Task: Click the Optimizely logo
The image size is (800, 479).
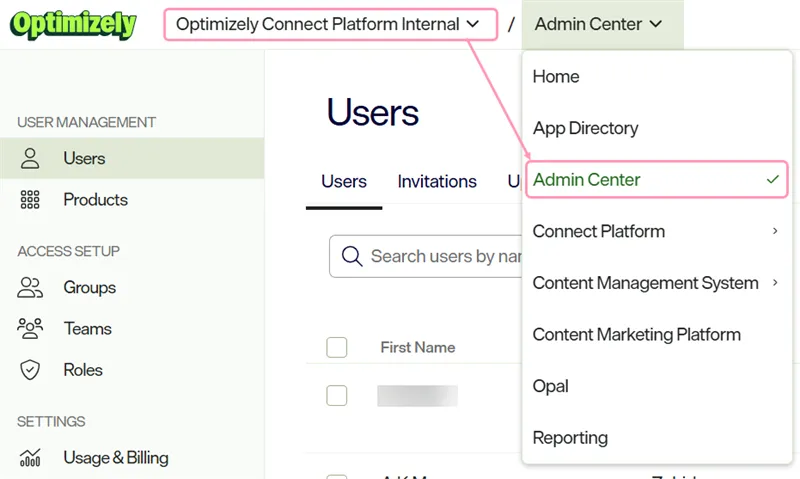Action: [x=73, y=24]
